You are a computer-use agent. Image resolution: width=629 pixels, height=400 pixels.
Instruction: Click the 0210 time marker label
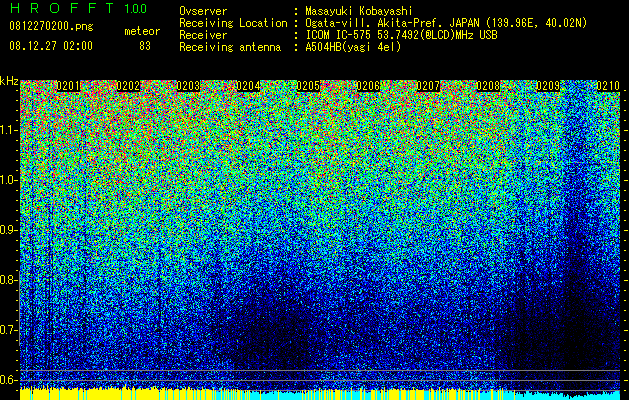(x=608, y=86)
